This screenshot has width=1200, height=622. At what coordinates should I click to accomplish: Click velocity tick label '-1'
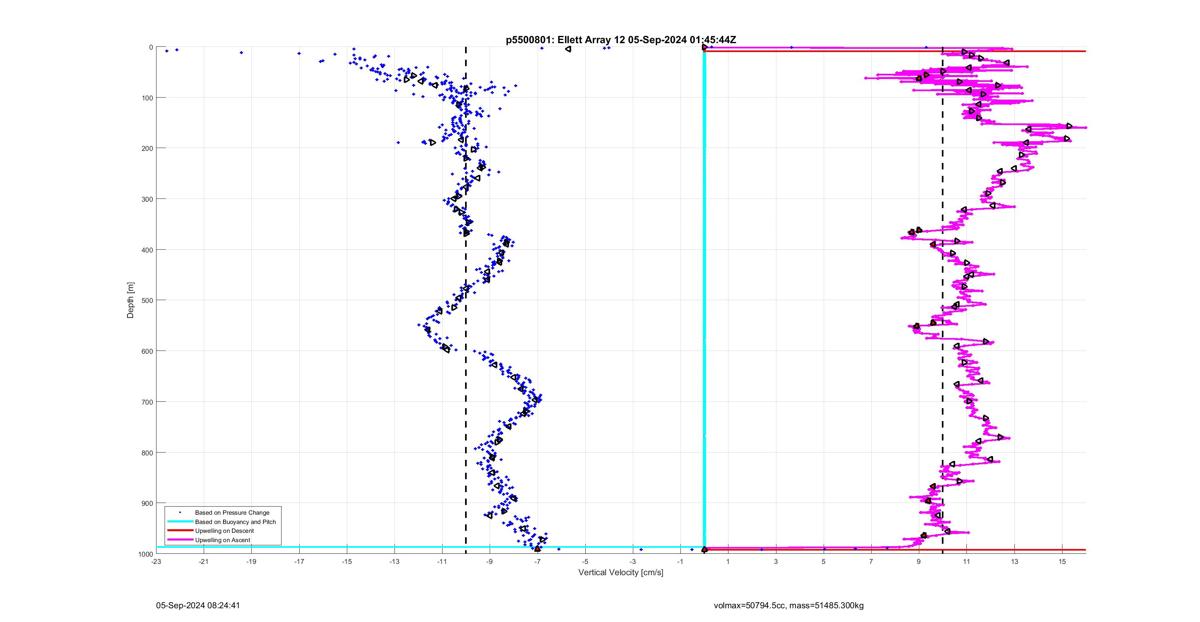[680, 562]
